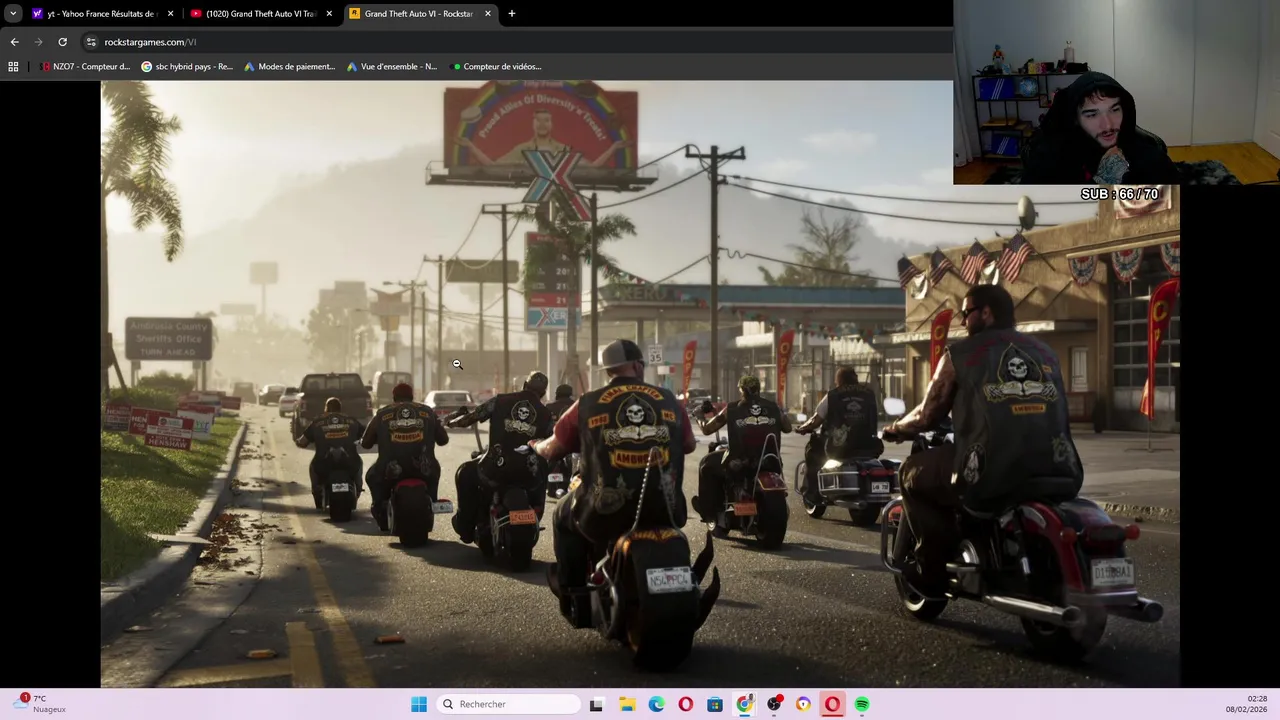Open the Compteur de vidéos bookmark
The image size is (1280, 720).
pos(496,67)
